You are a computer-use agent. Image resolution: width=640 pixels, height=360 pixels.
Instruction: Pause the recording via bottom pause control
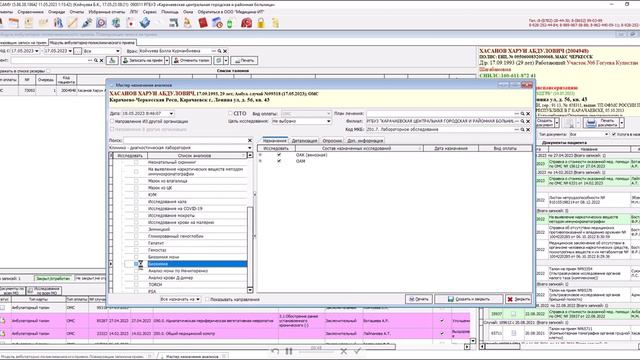tap(289, 351)
